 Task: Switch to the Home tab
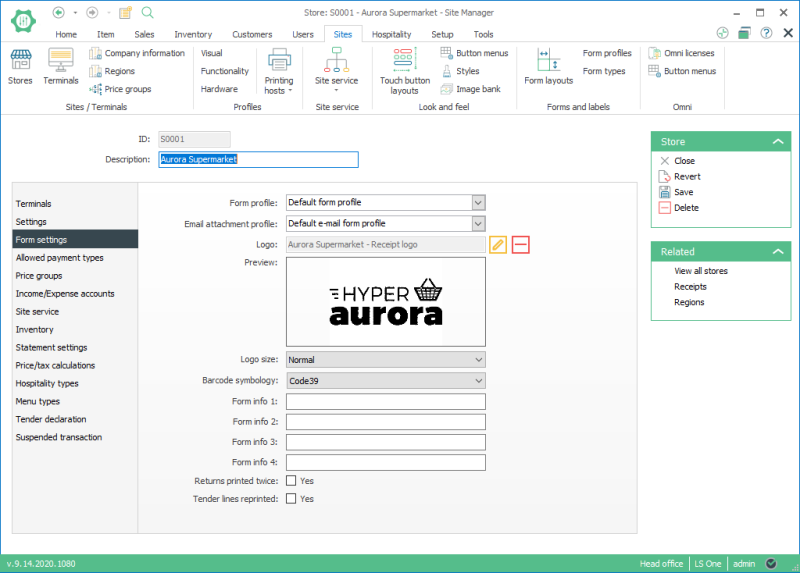(x=66, y=34)
